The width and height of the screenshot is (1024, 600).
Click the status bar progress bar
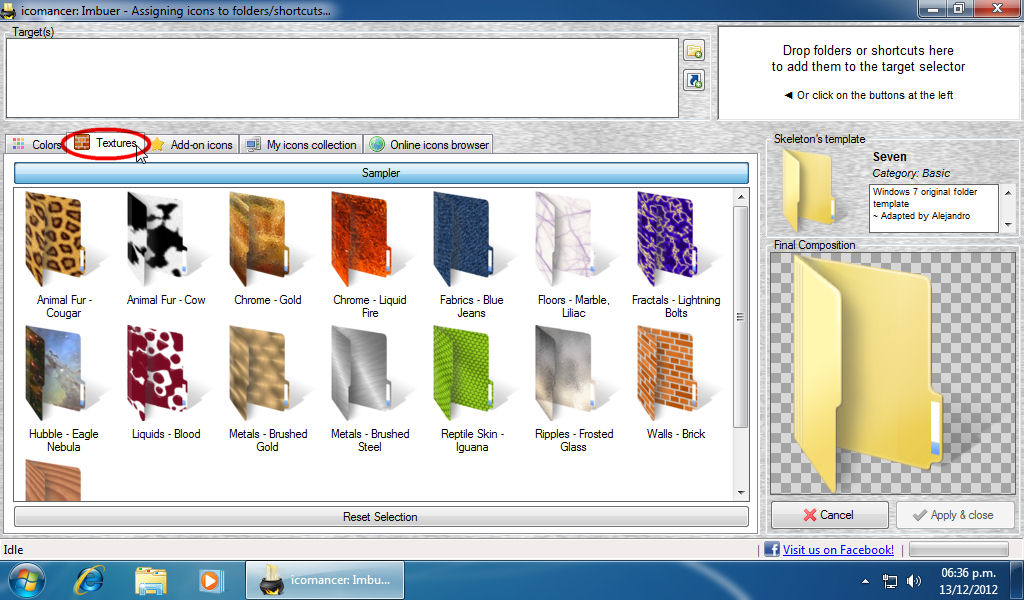[x=958, y=550]
